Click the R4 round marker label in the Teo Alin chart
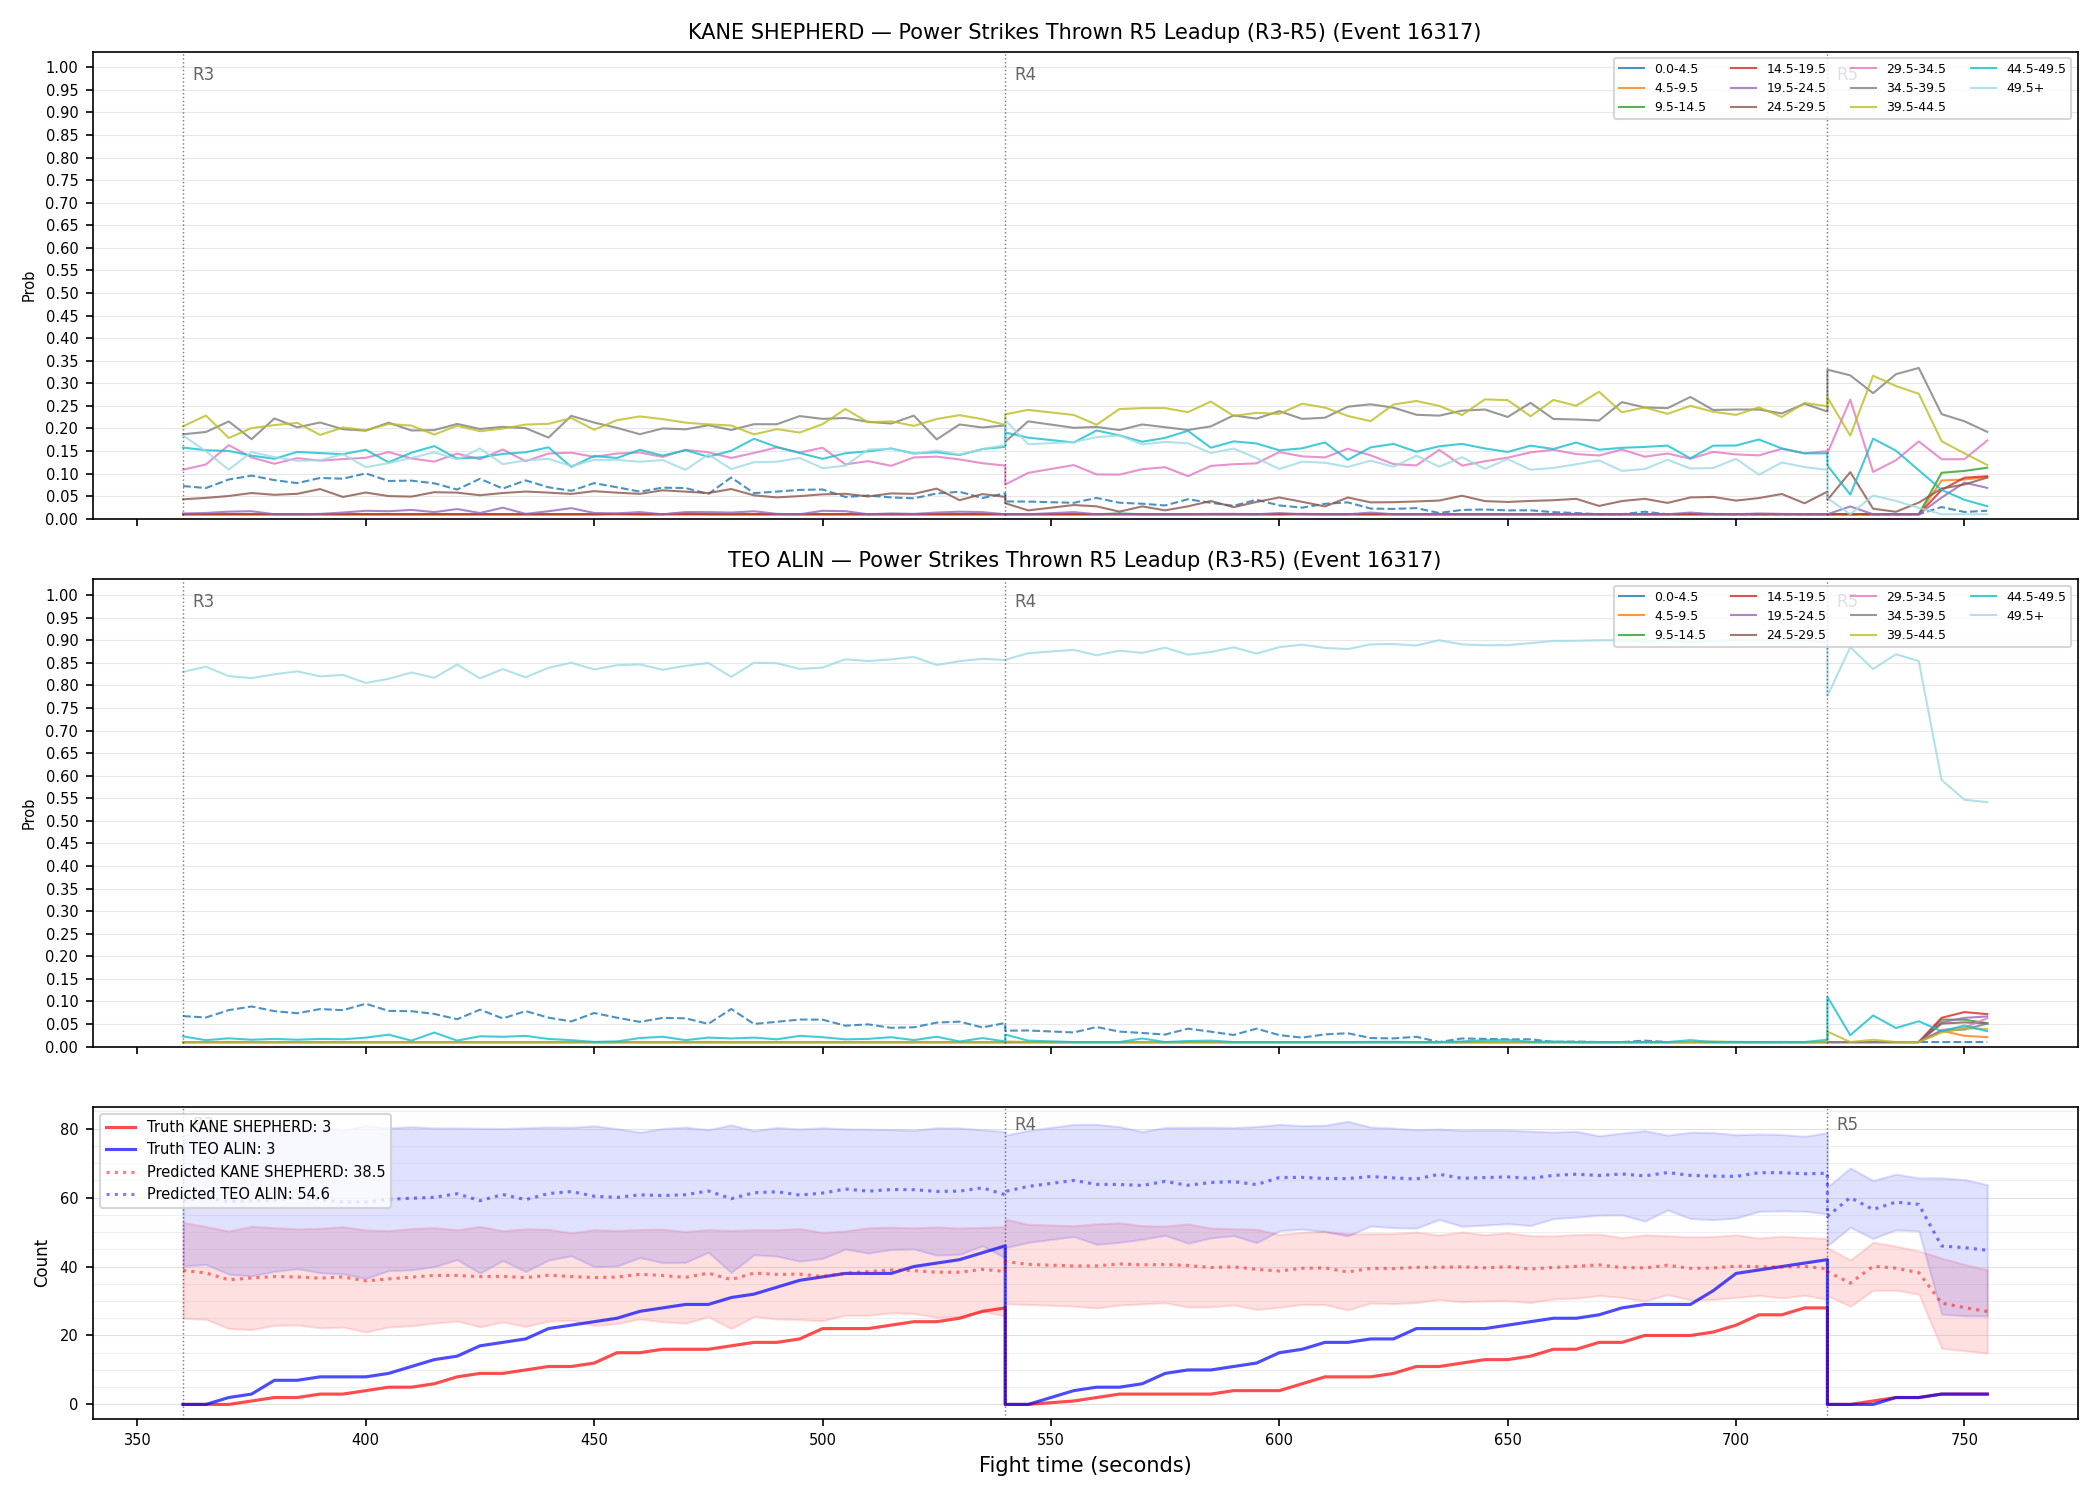Viewport: 2100px width, 1500px height. pyautogui.click(x=1025, y=601)
